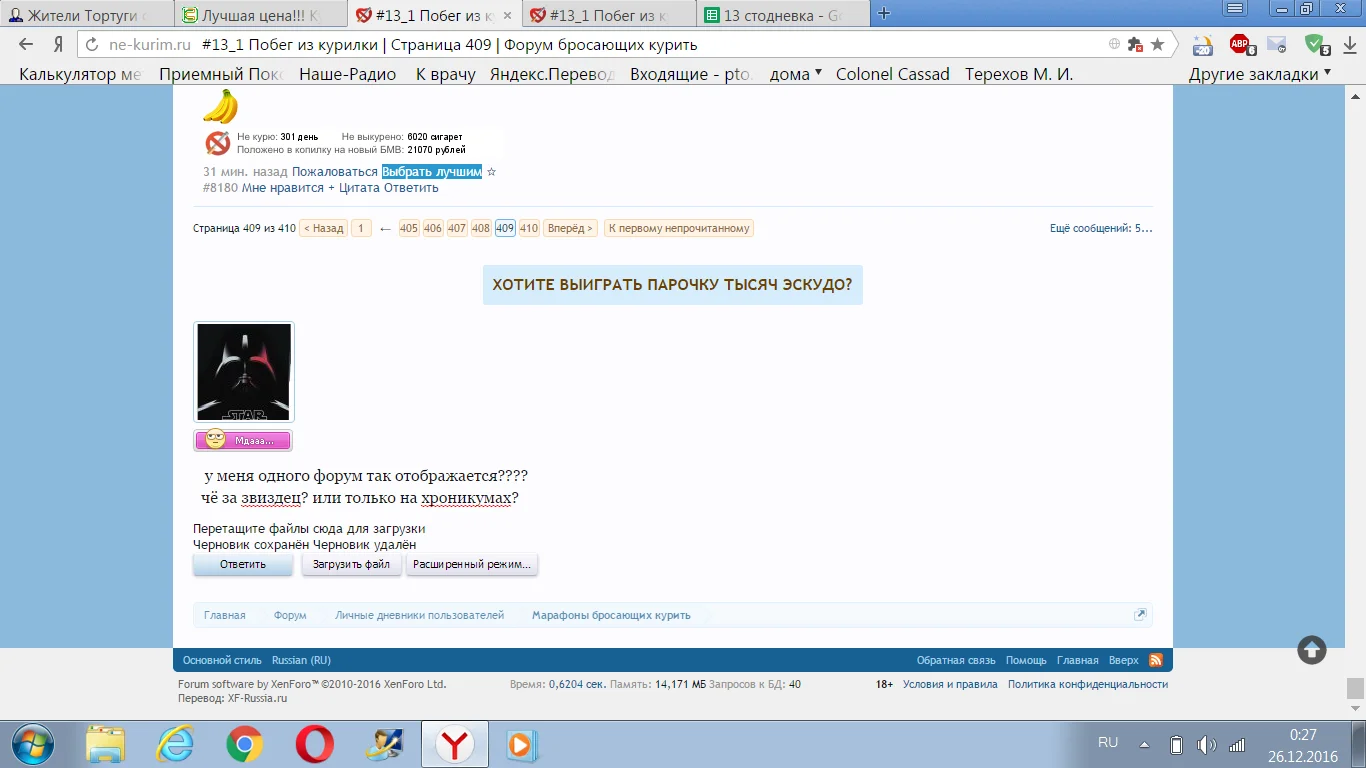The width and height of the screenshot is (1366, 768).
Task: Open the Основной стиль style chooser
Action: [222, 660]
